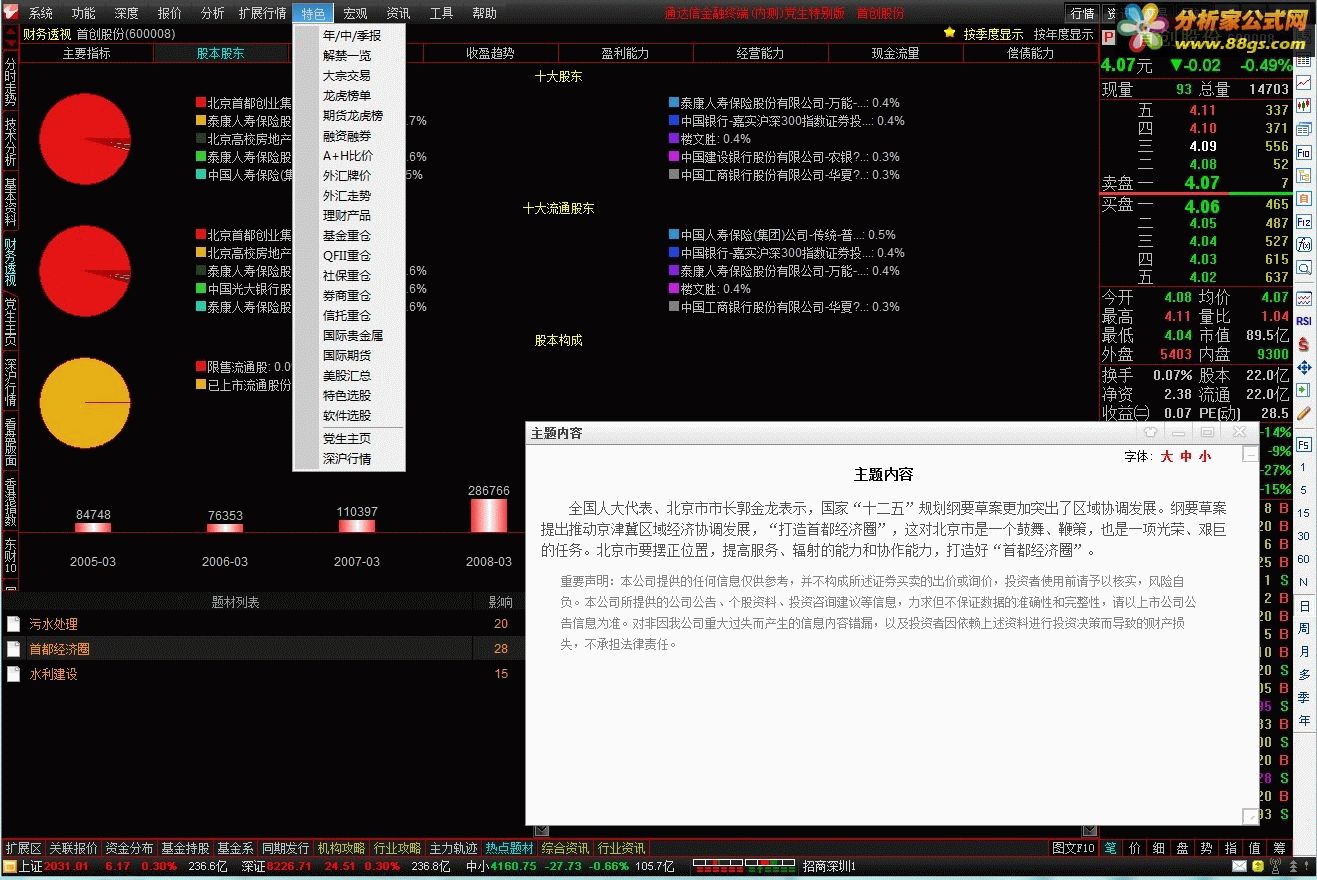Switch to 偿债能力 tab
Image resolution: width=1317 pixels, height=880 pixels.
[x=1029, y=53]
